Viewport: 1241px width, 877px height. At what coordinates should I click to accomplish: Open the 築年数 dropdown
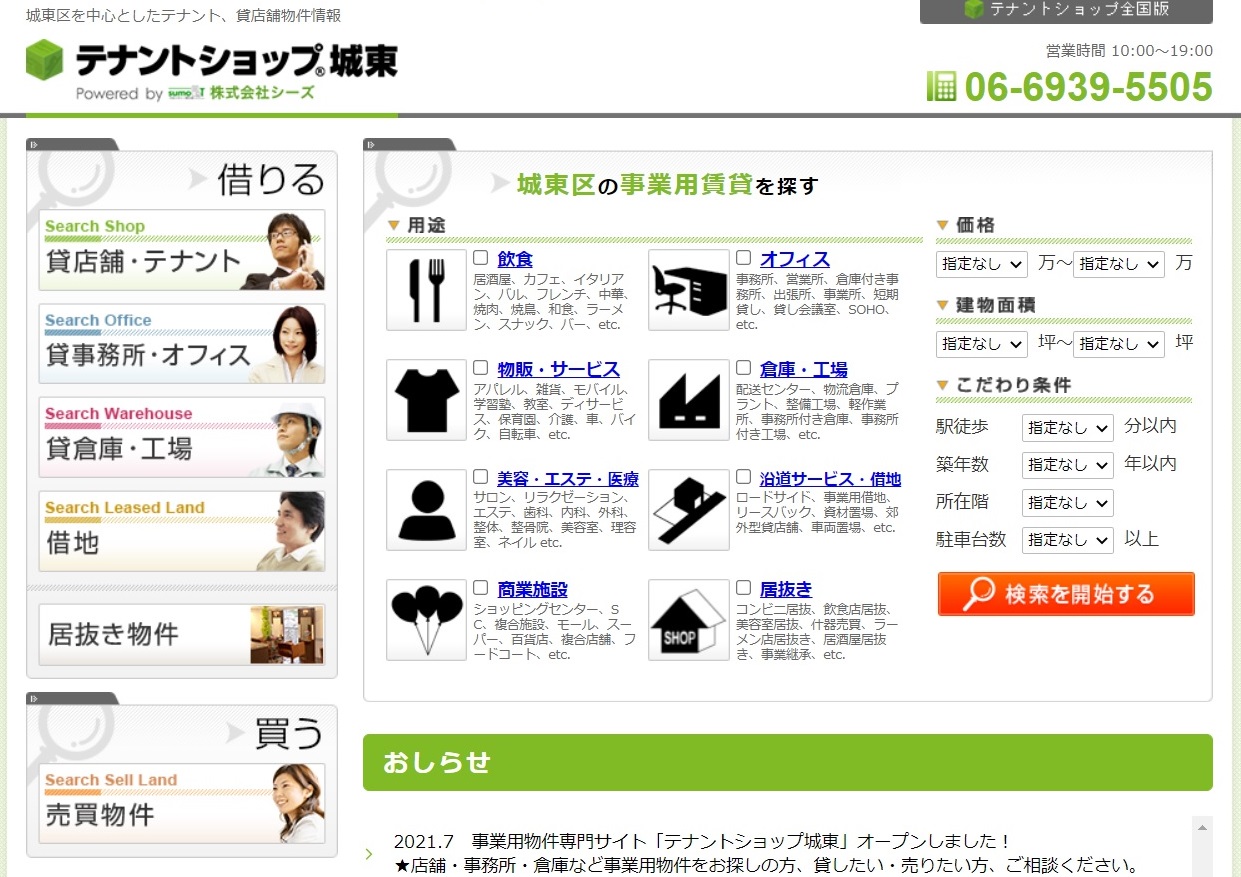pos(1067,465)
